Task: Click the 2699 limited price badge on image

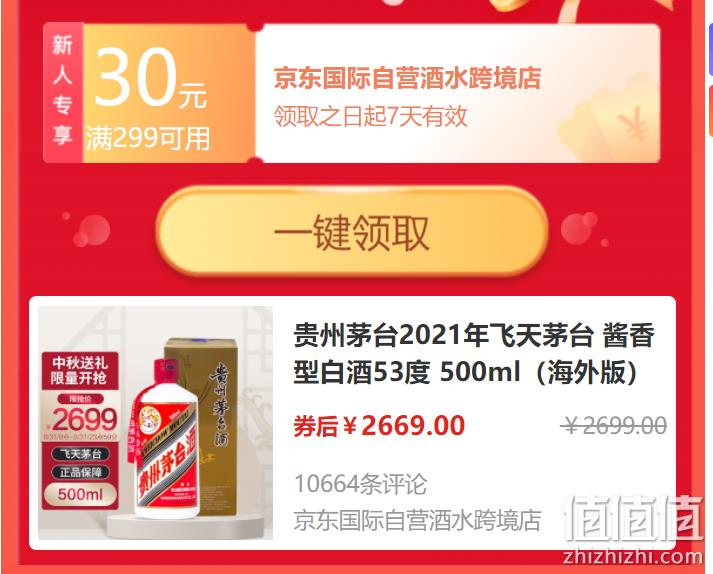Action: [82, 419]
